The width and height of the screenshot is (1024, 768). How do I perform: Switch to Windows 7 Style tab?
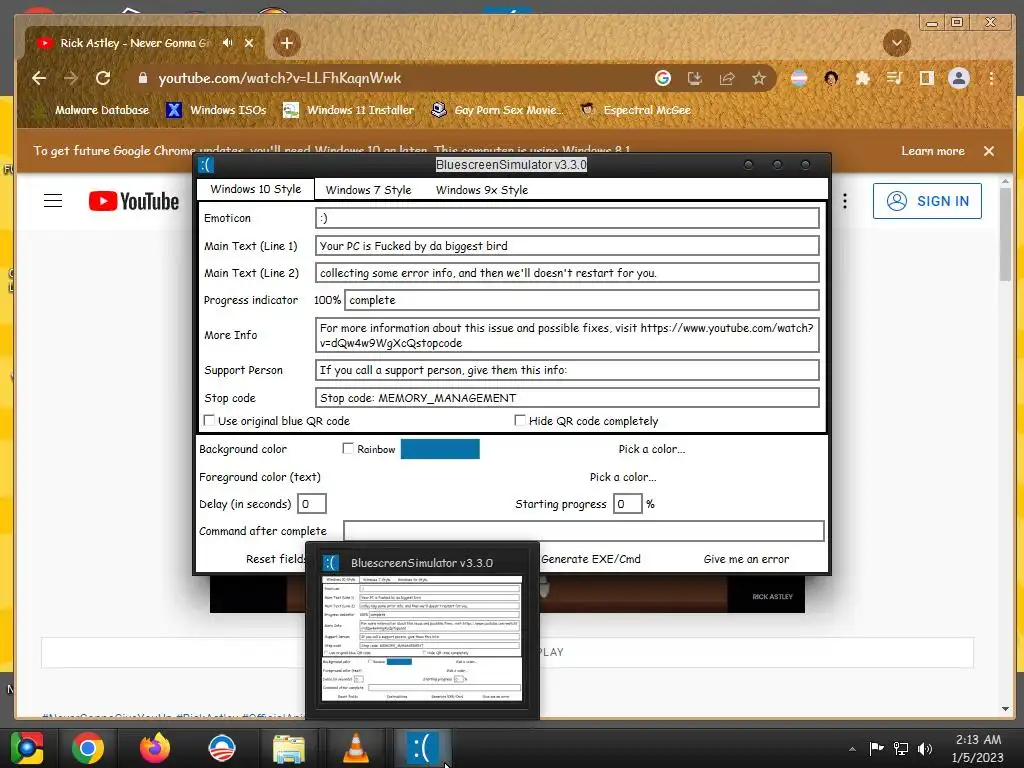[368, 190]
